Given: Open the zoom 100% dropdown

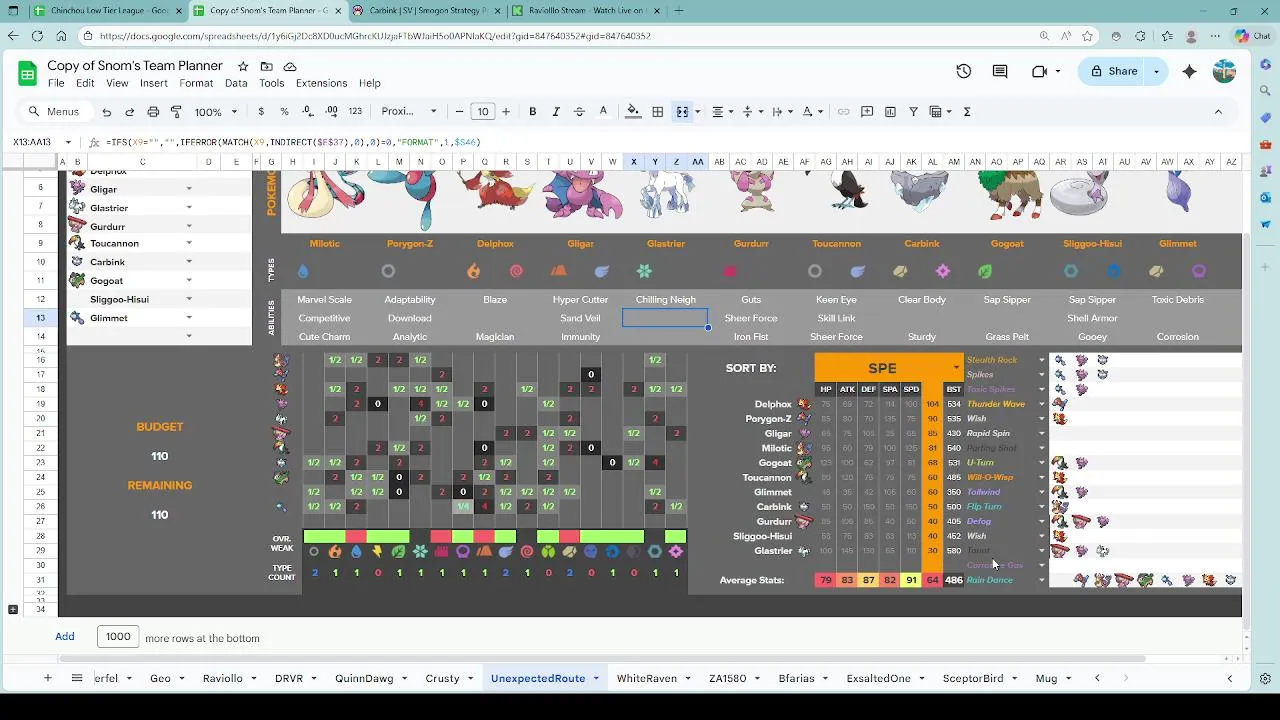Looking at the screenshot, I should tap(214, 112).
